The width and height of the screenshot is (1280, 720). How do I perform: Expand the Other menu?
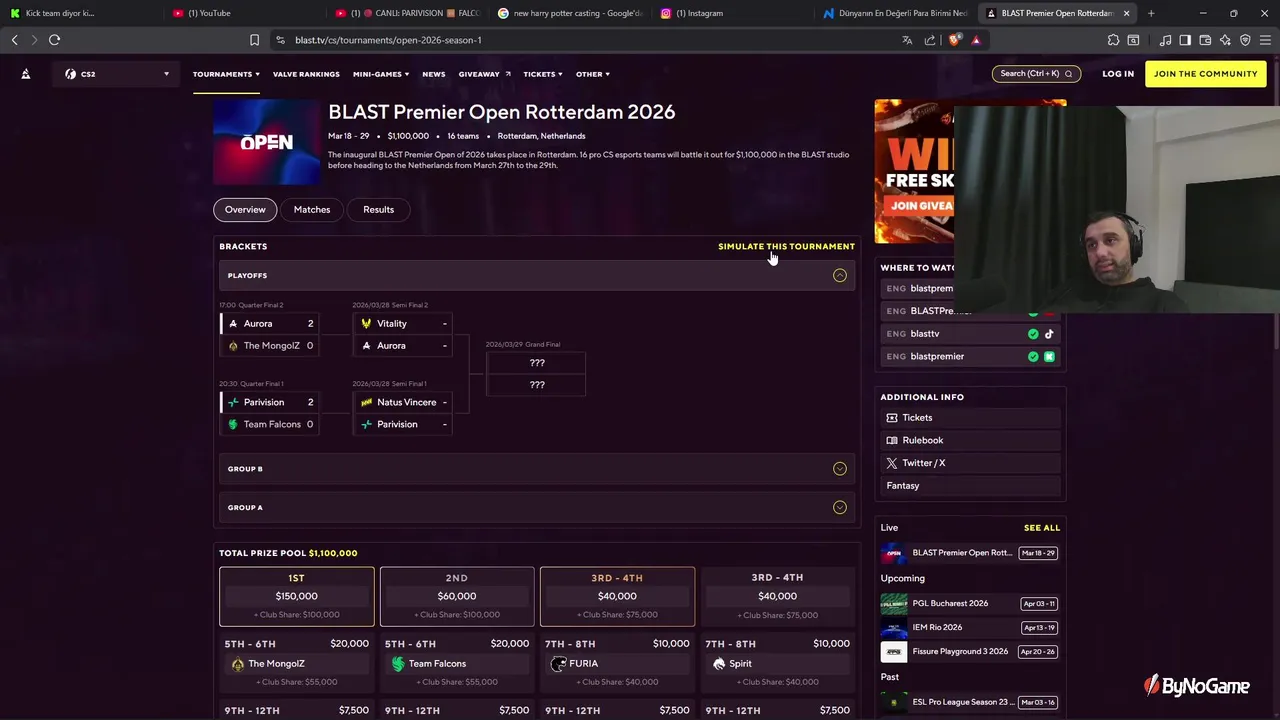[x=593, y=74]
